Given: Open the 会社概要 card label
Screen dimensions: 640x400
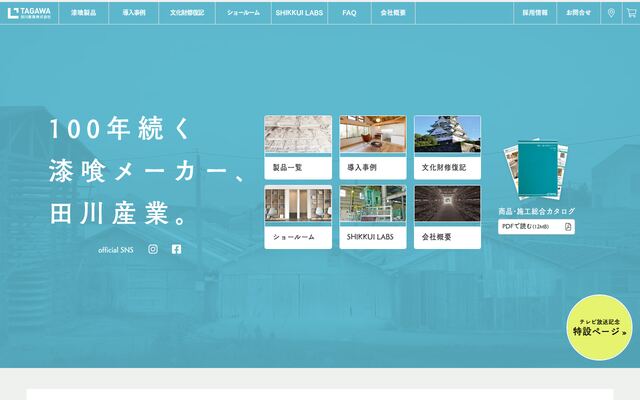Looking at the screenshot, I should 447,237.
